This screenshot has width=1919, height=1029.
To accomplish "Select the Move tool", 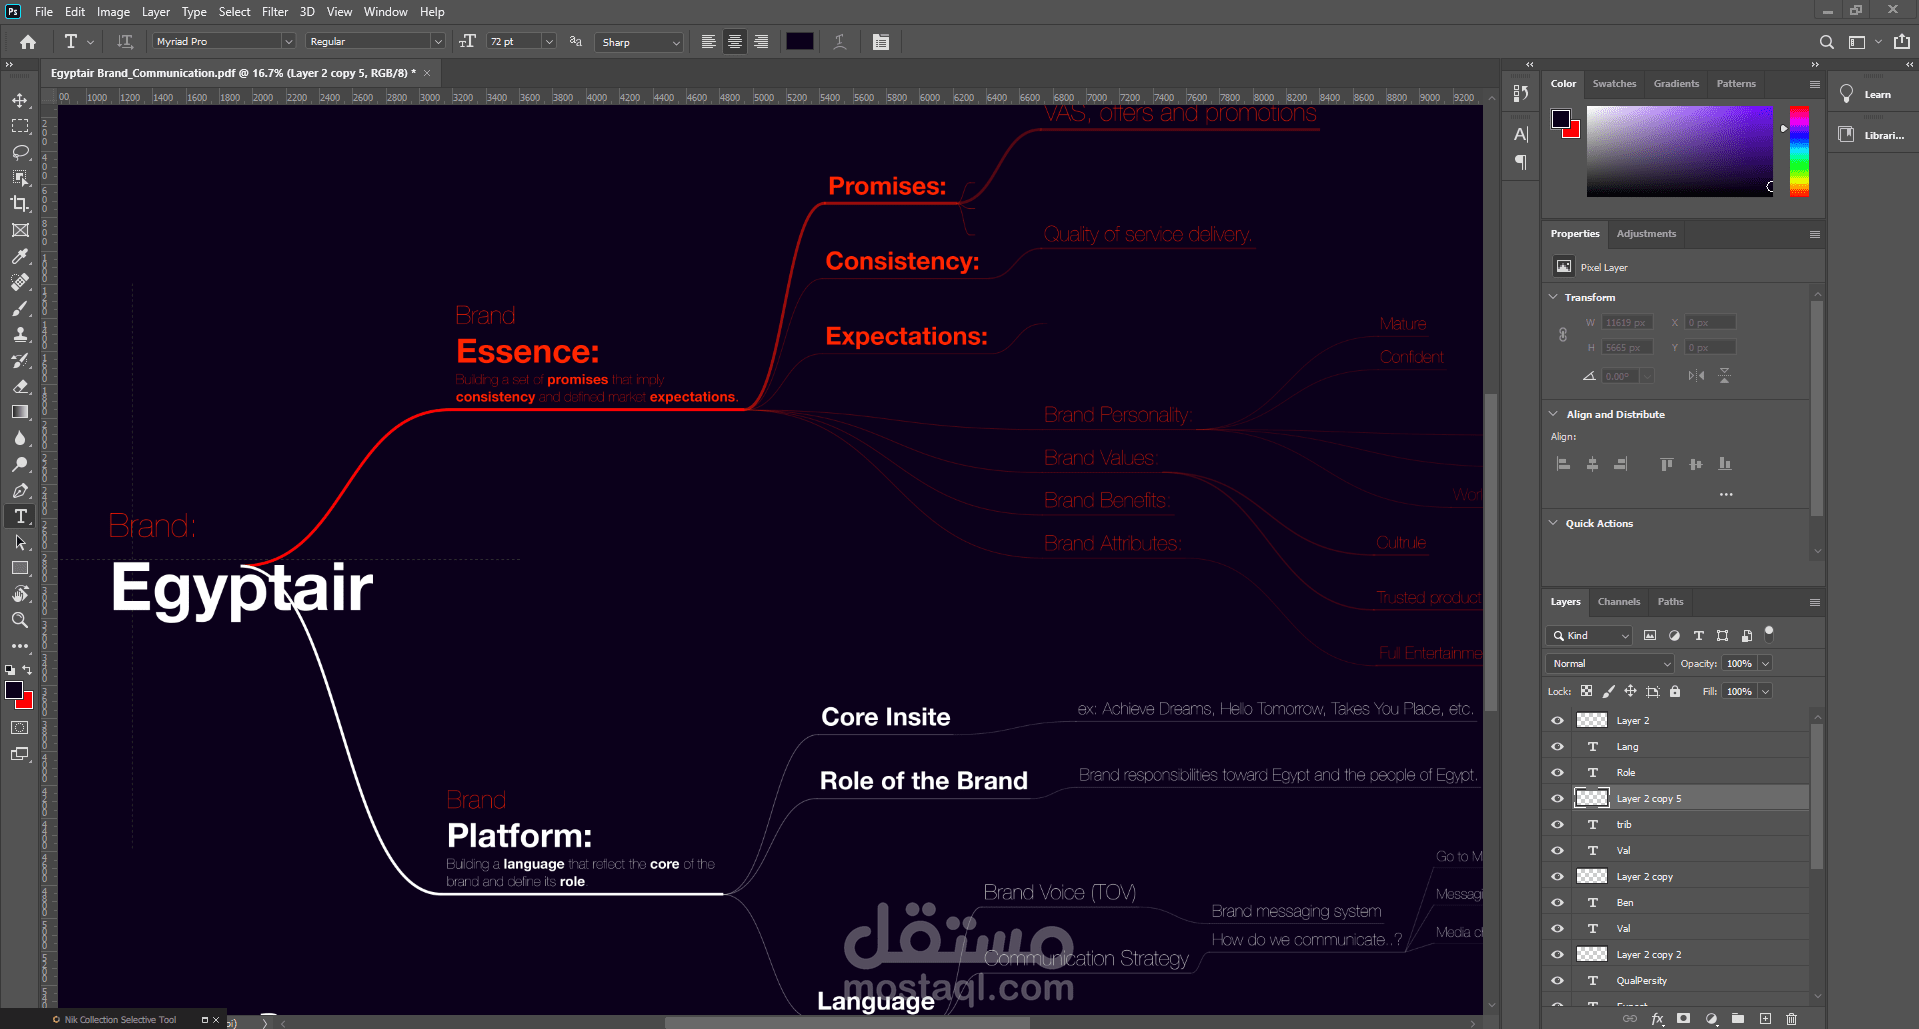I will 20,100.
